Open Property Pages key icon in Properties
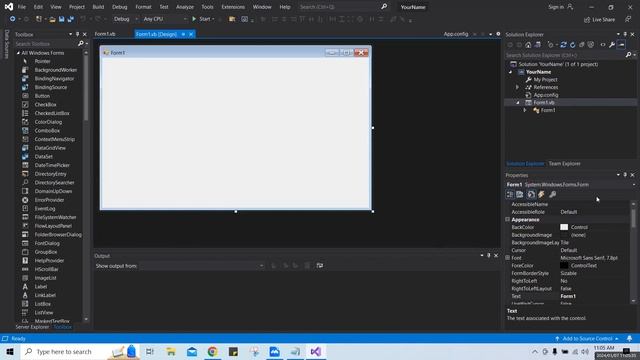640x360 pixels. 552,194
